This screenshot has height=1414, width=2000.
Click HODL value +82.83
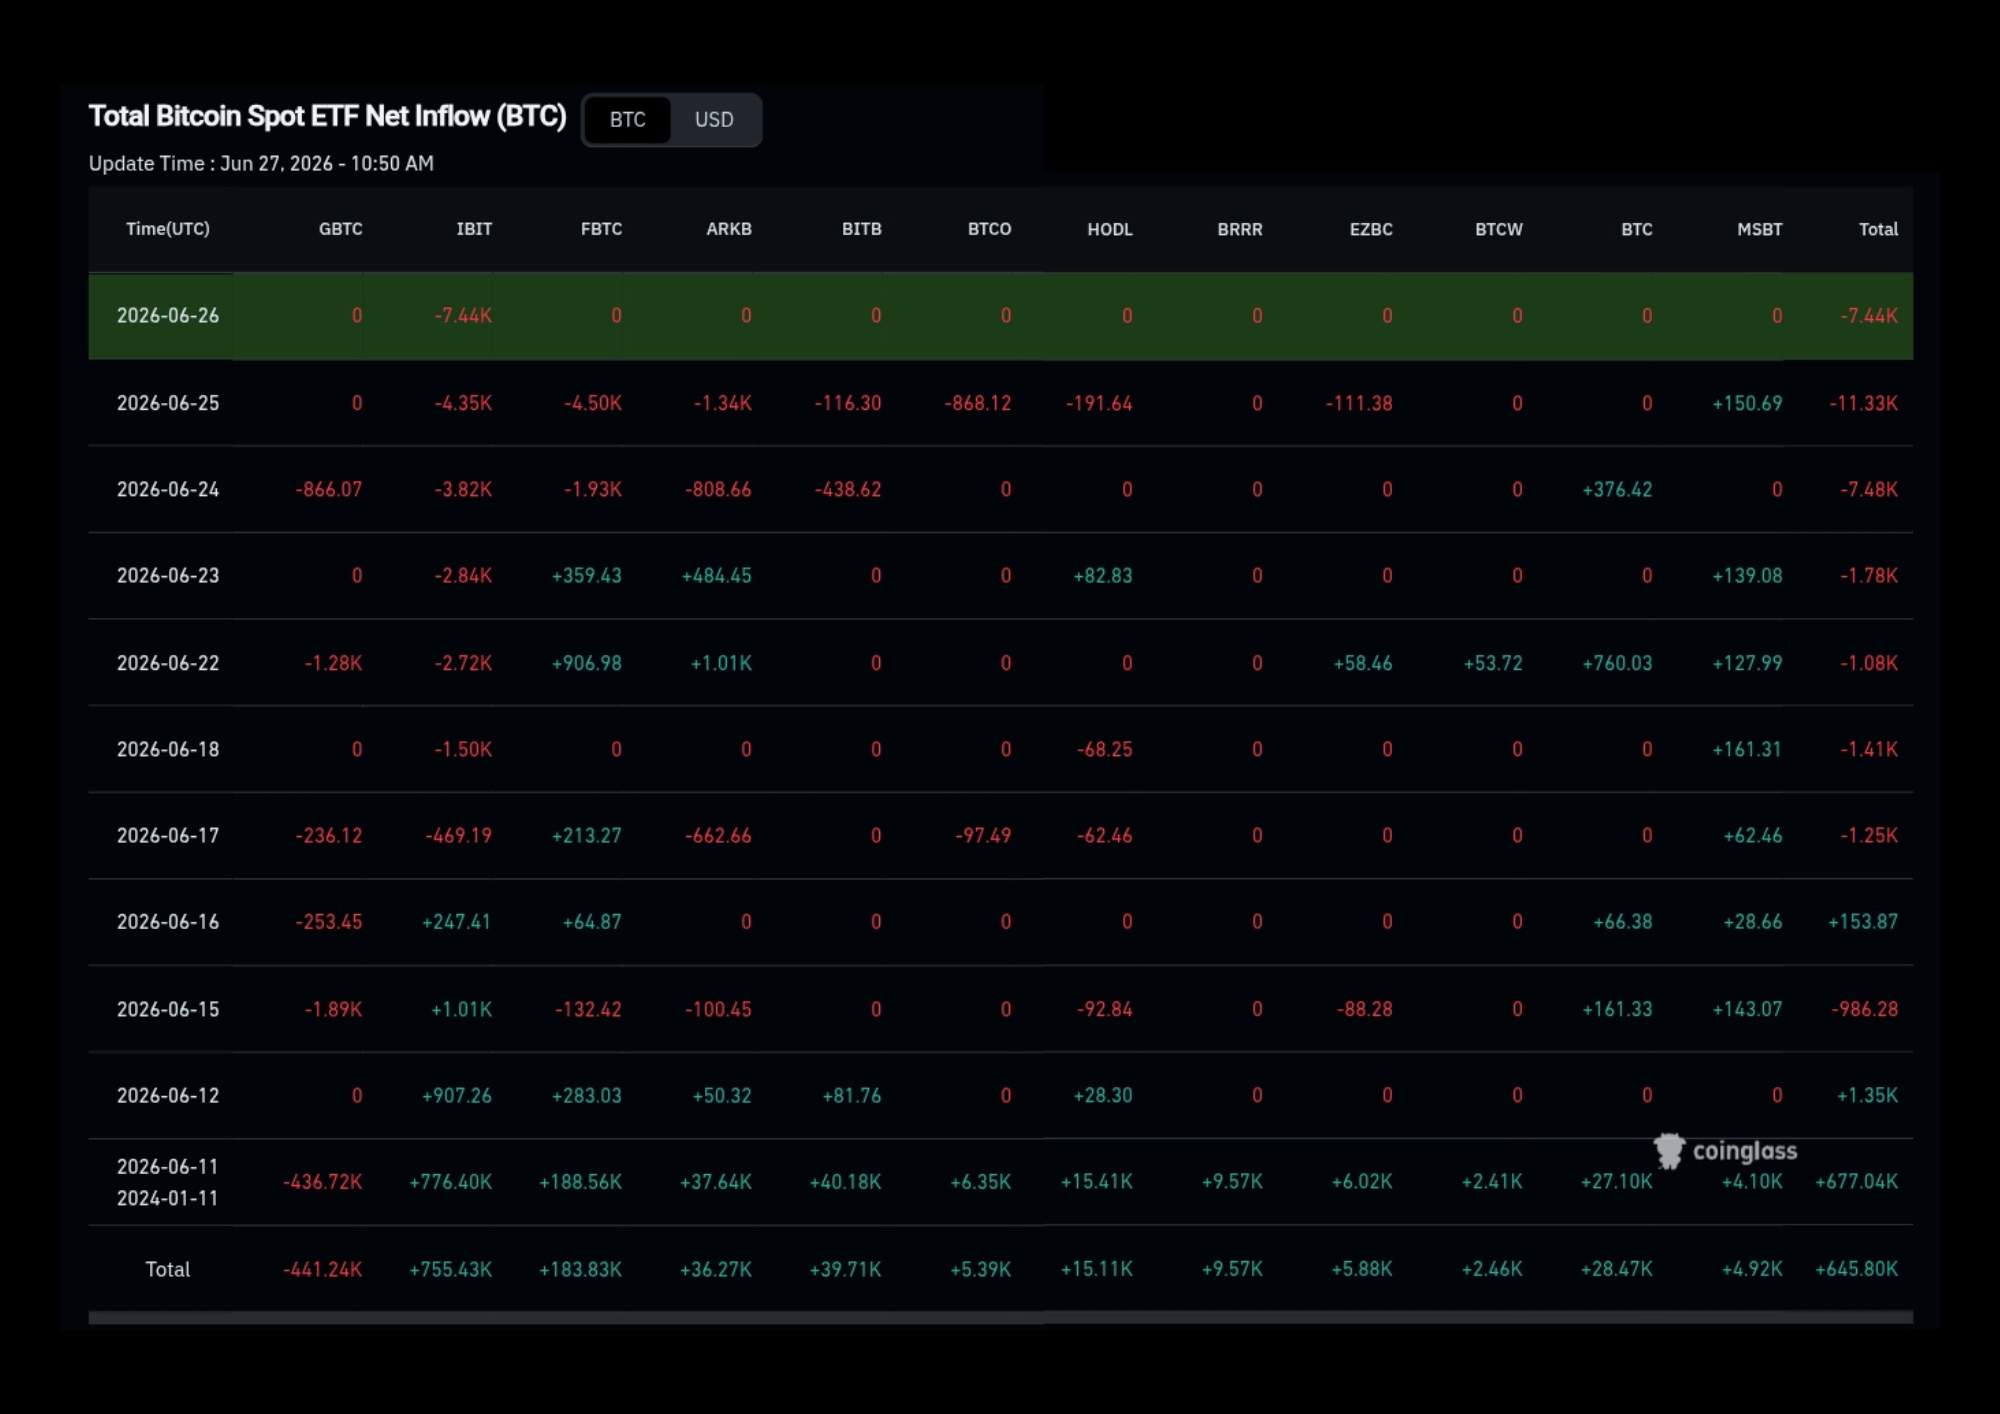pos(1103,575)
